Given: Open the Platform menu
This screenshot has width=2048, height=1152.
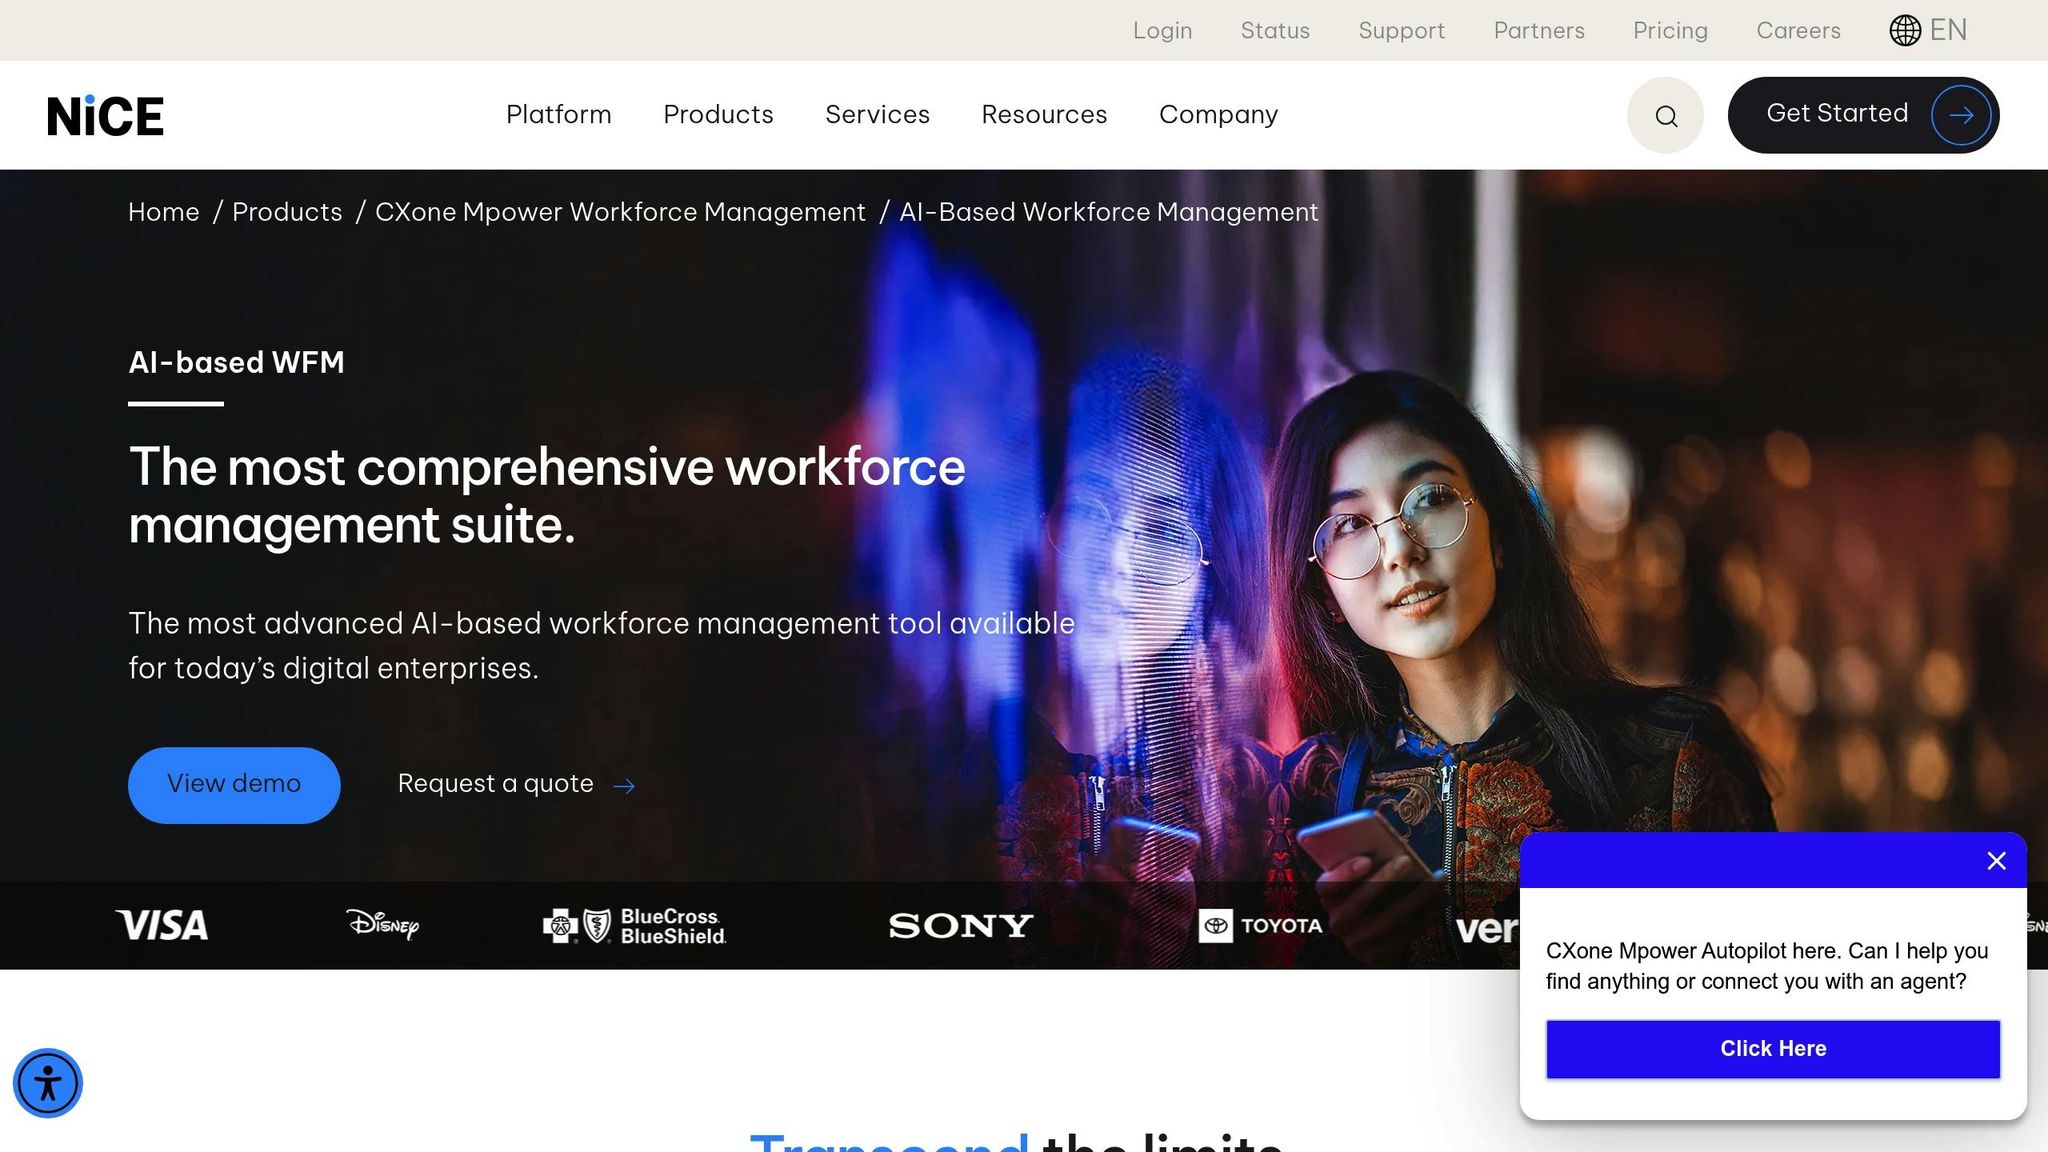Looking at the screenshot, I should (x=559, y=115).
